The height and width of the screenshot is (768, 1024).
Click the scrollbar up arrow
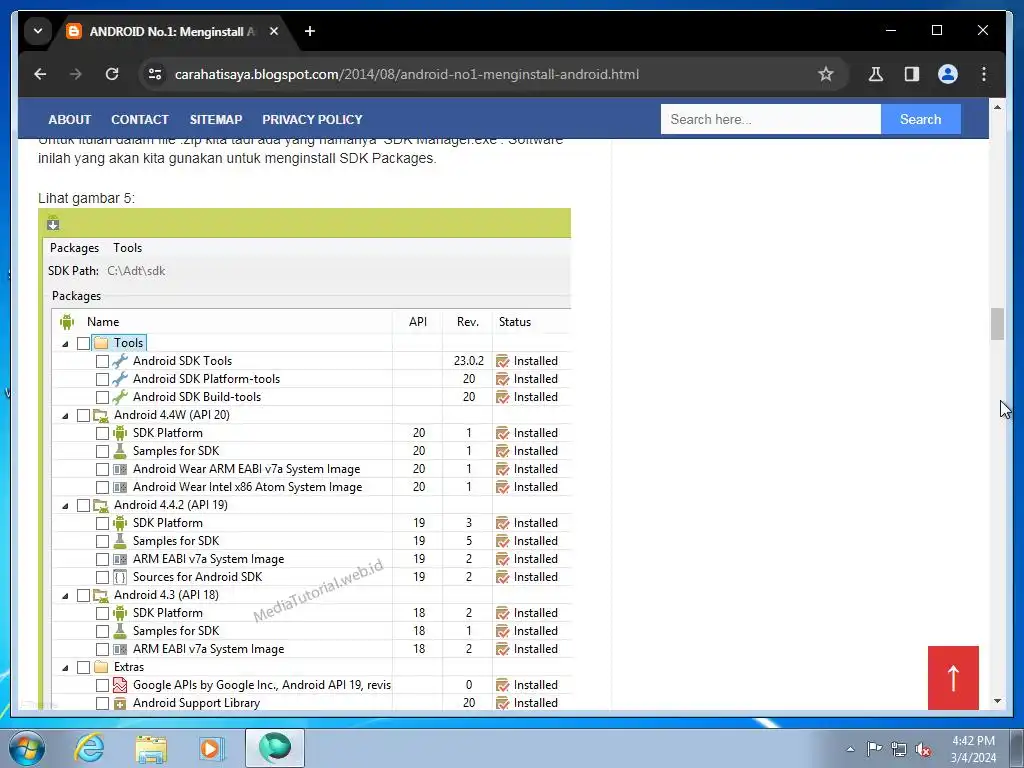(997, 106)
